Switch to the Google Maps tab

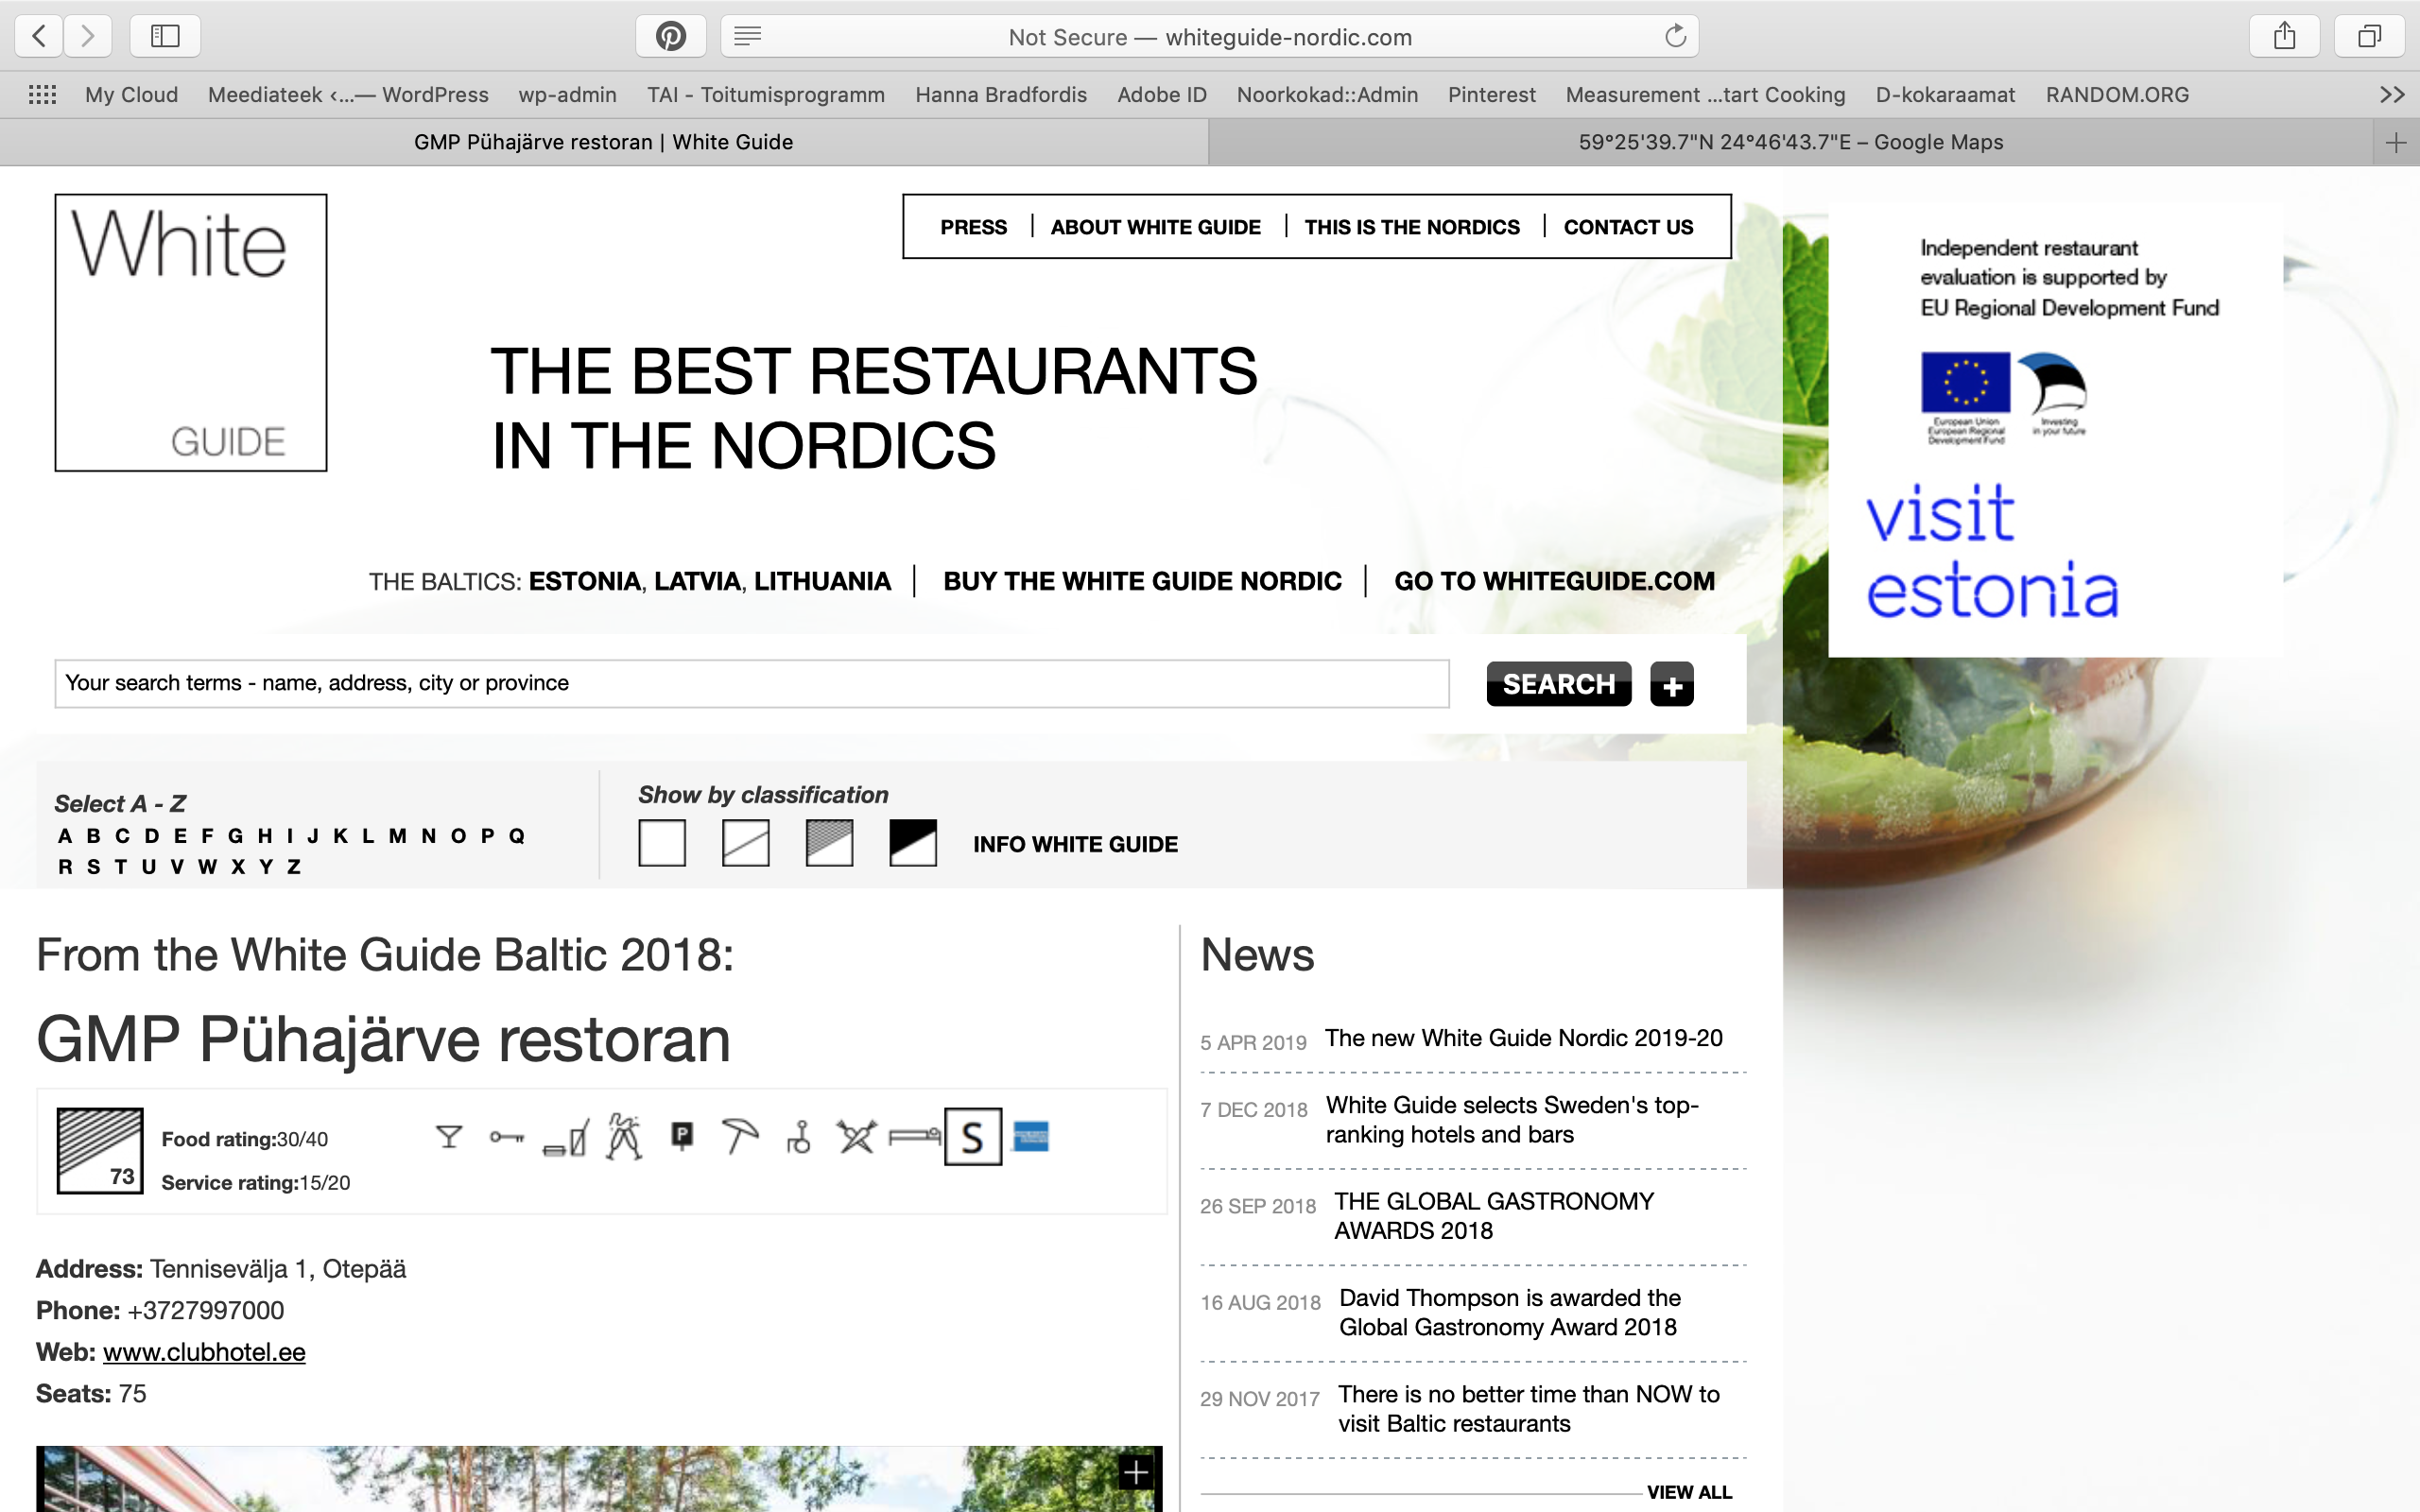1790,142
